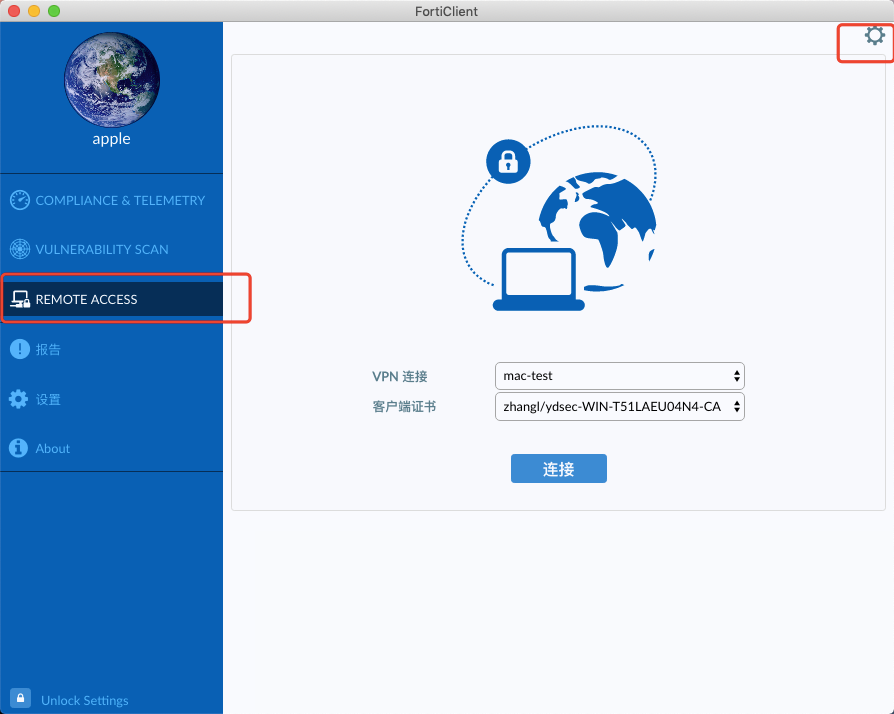Click the Vulnerability Scan radar icon
This screenshot has height=714, width=894.
[20, 249]
